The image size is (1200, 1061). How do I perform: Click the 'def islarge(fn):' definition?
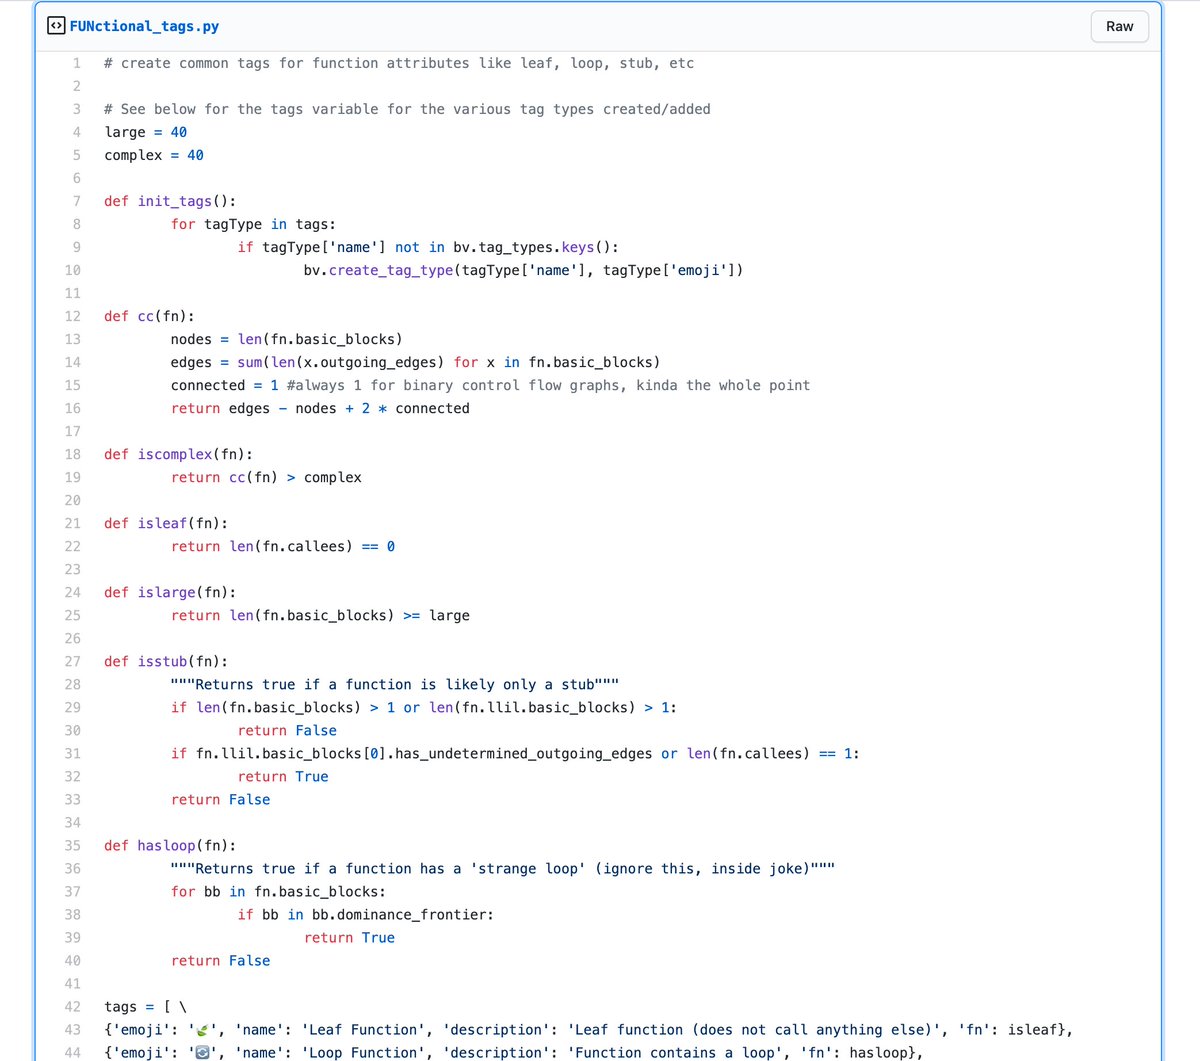click(170, 592)
